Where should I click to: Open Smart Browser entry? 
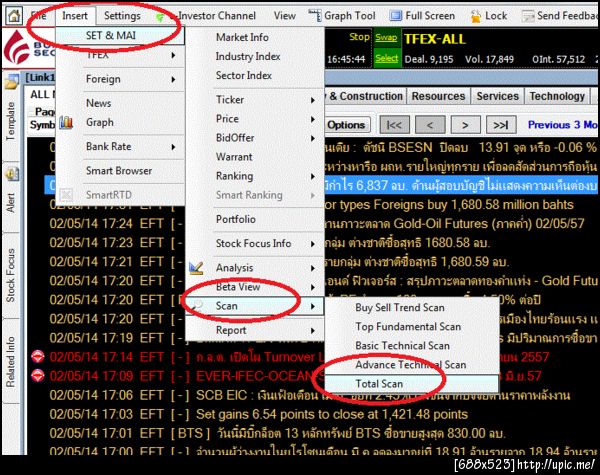[119, 171]
